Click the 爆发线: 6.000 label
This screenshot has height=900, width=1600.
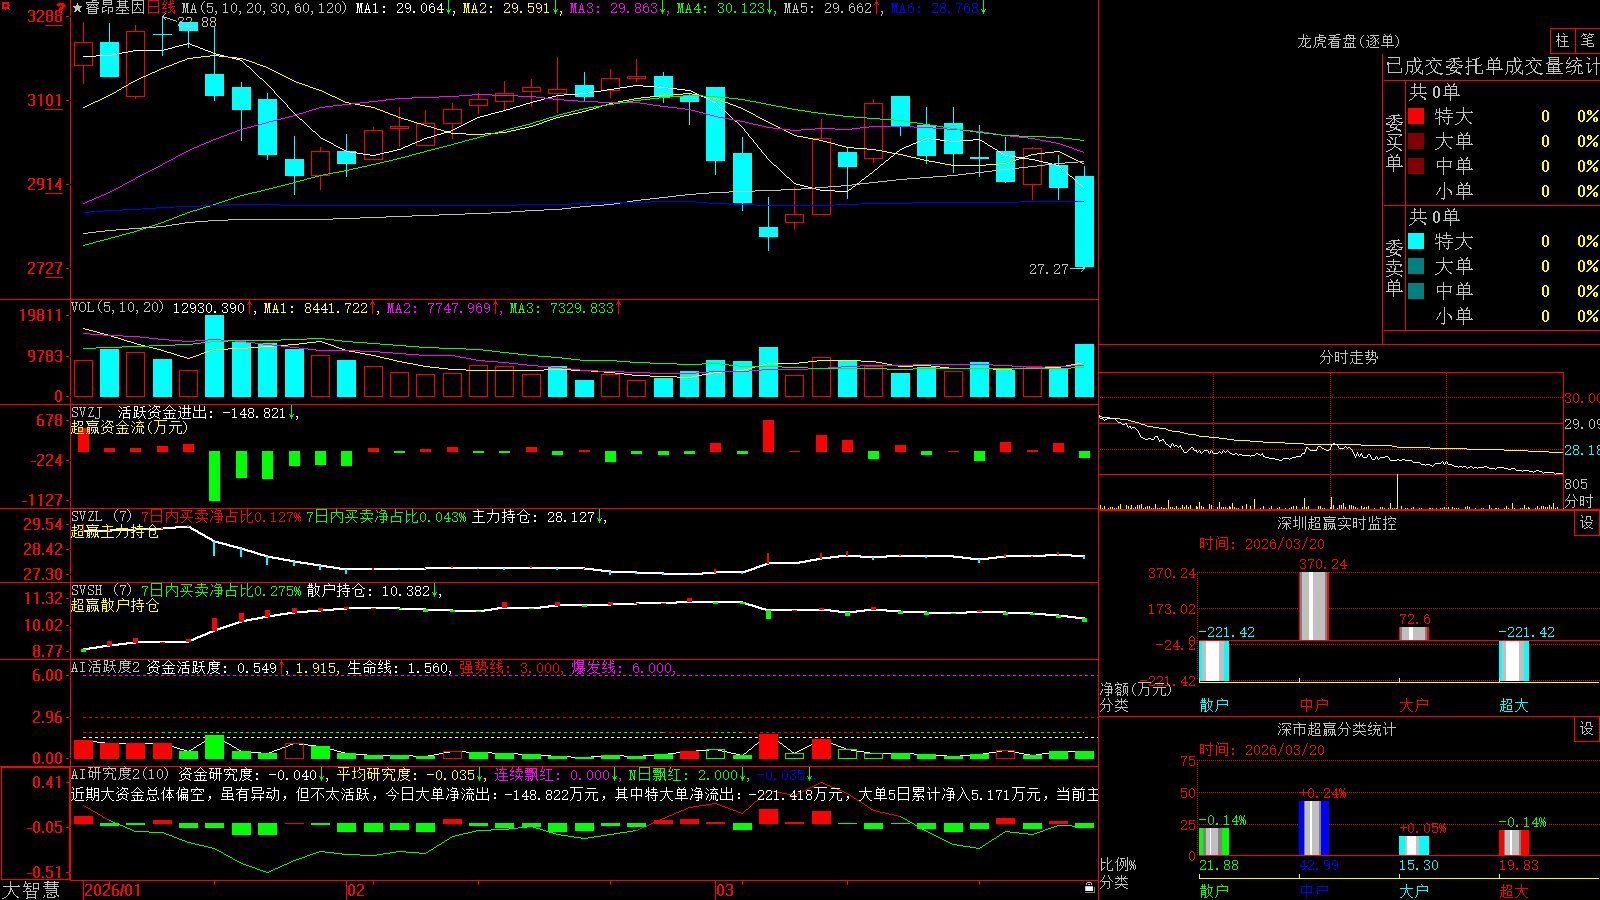[x=623, y=667]
